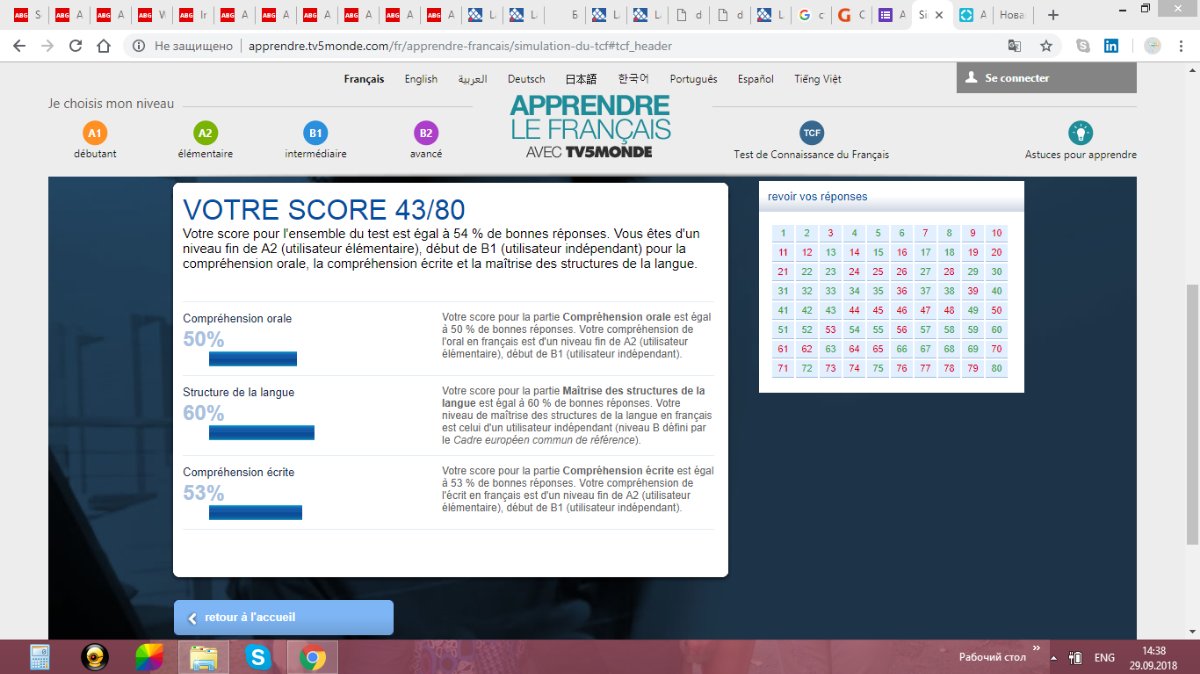Click the Chrome home button
This screenshot has width=1200, height=674.
coord(103,46)
